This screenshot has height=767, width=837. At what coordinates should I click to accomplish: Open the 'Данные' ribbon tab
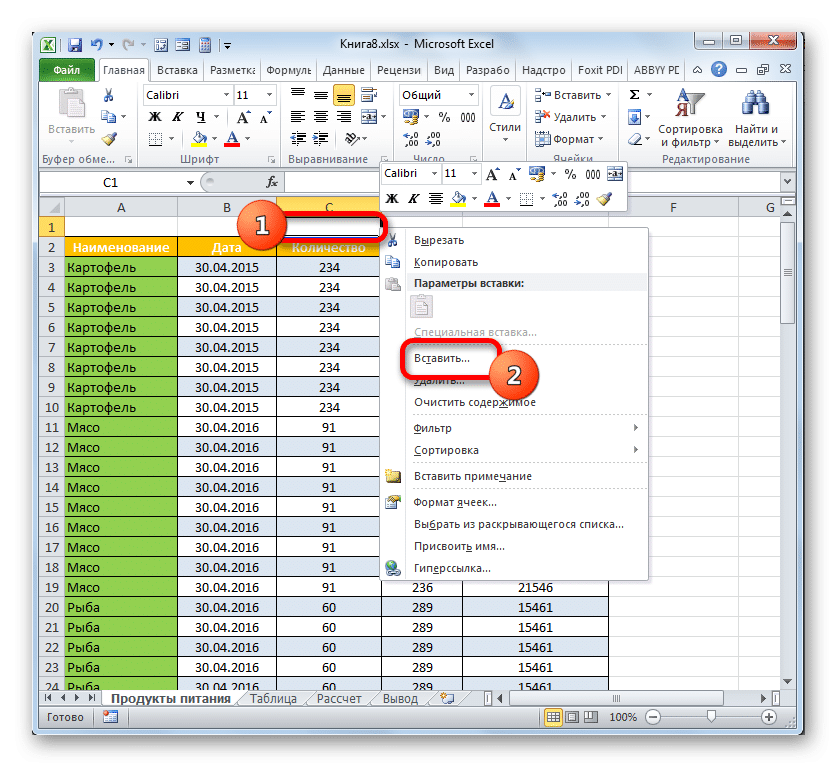pyautogui.click(x=343, y=71)
